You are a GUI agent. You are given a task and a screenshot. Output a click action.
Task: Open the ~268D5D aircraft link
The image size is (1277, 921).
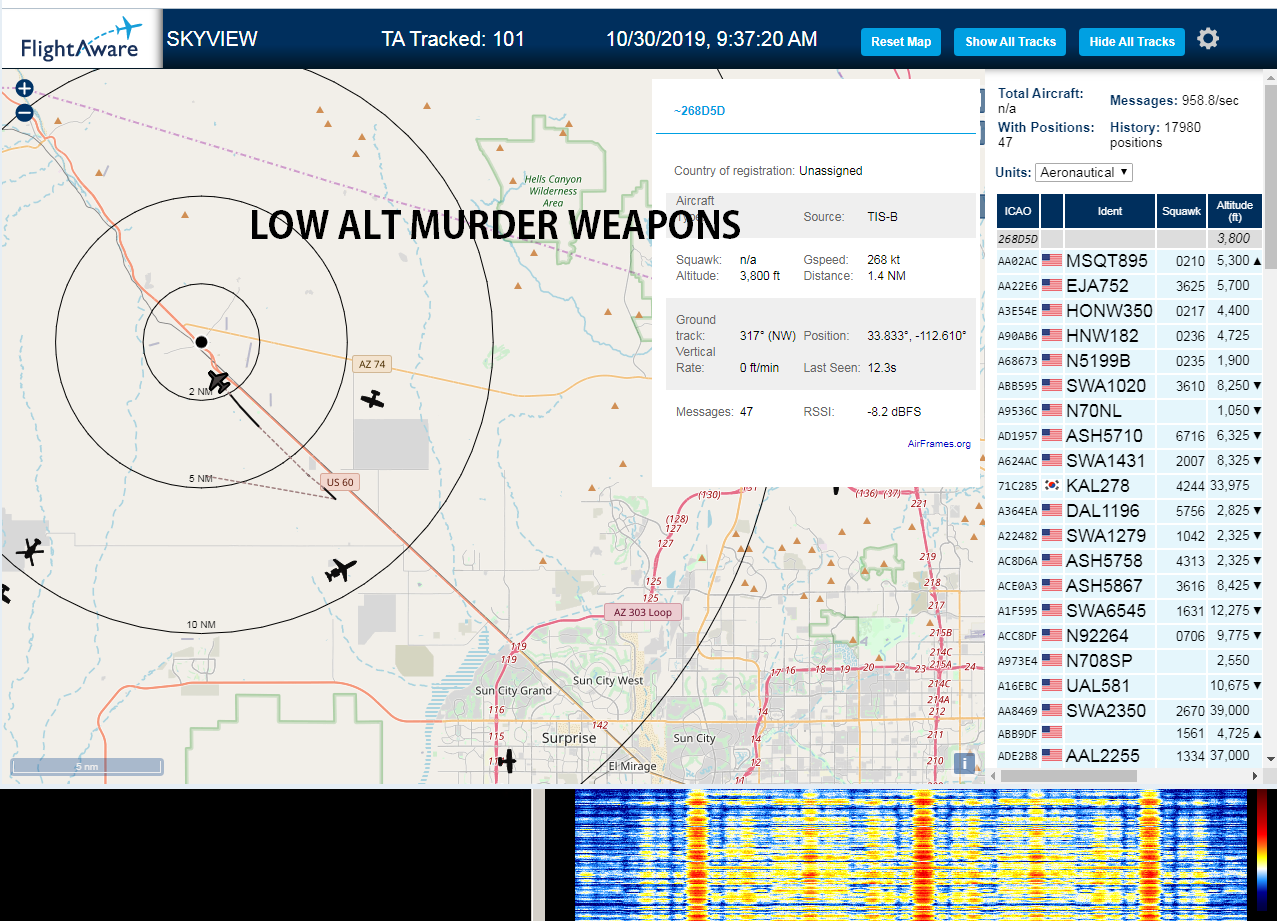699,111
